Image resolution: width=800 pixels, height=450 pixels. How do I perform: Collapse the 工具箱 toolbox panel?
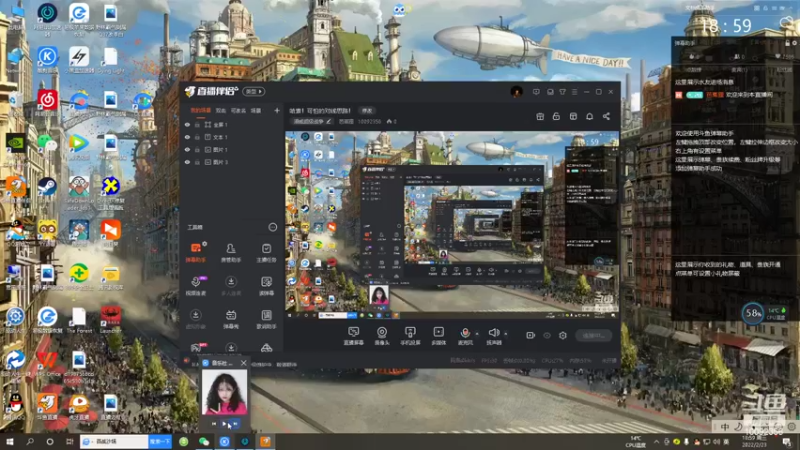point(272,227)
